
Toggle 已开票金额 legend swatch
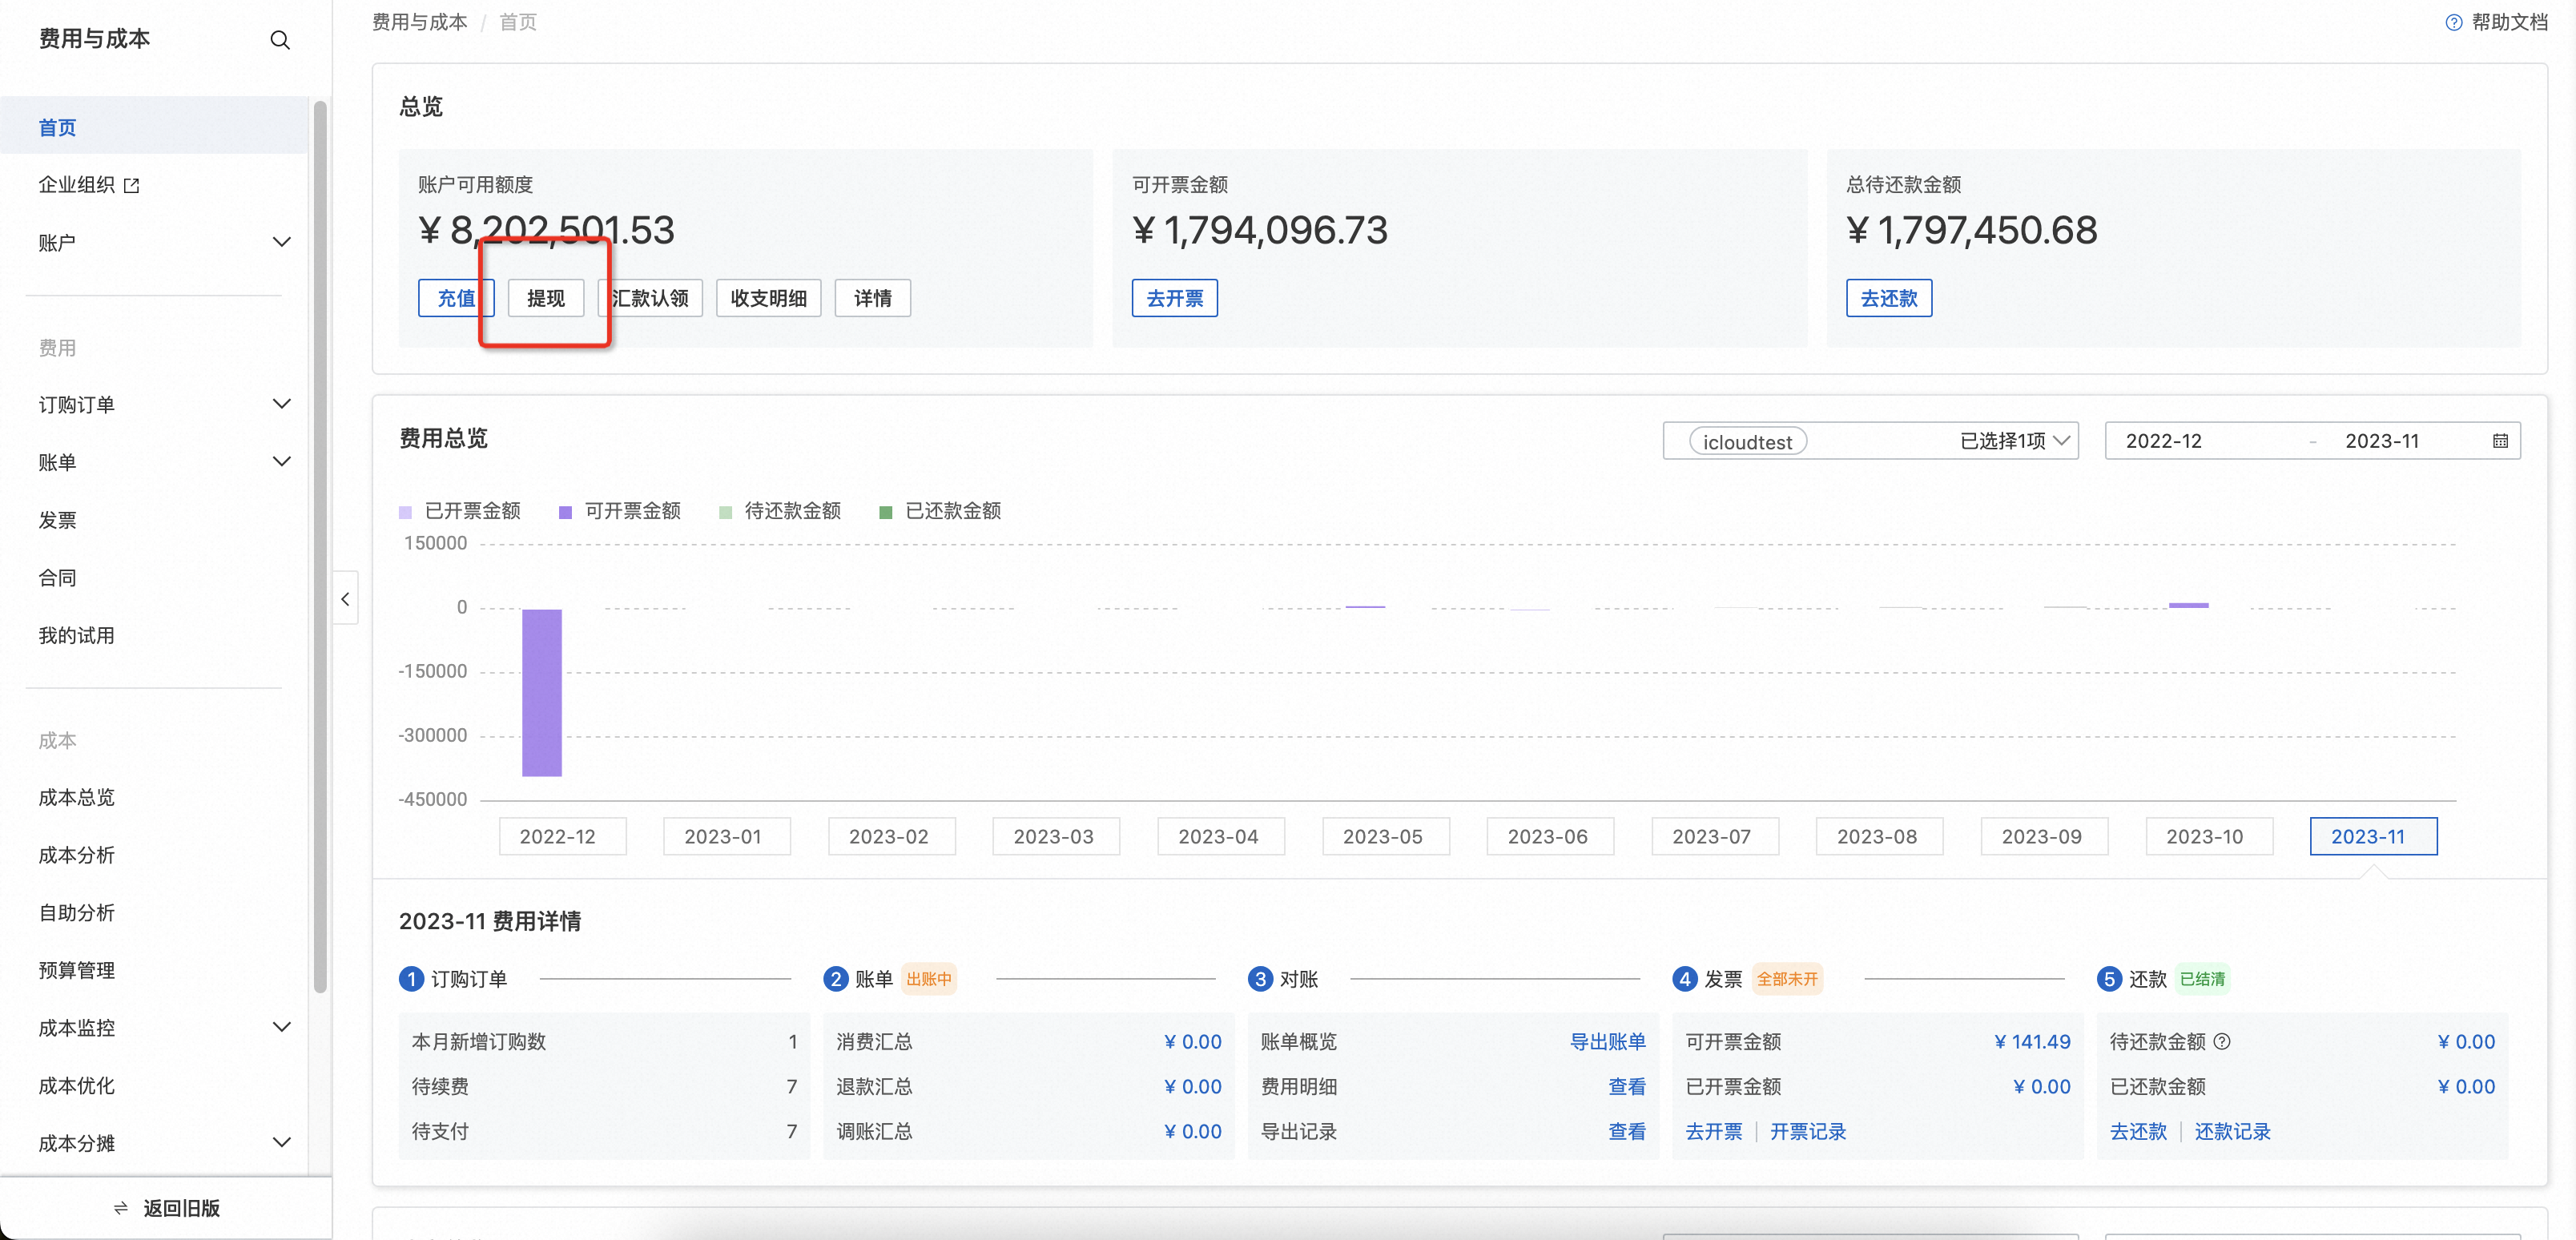tap(405, 512)
